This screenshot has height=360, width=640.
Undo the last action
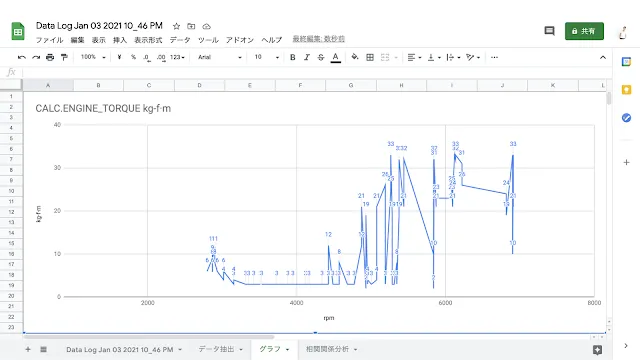[x=22, y=57]
